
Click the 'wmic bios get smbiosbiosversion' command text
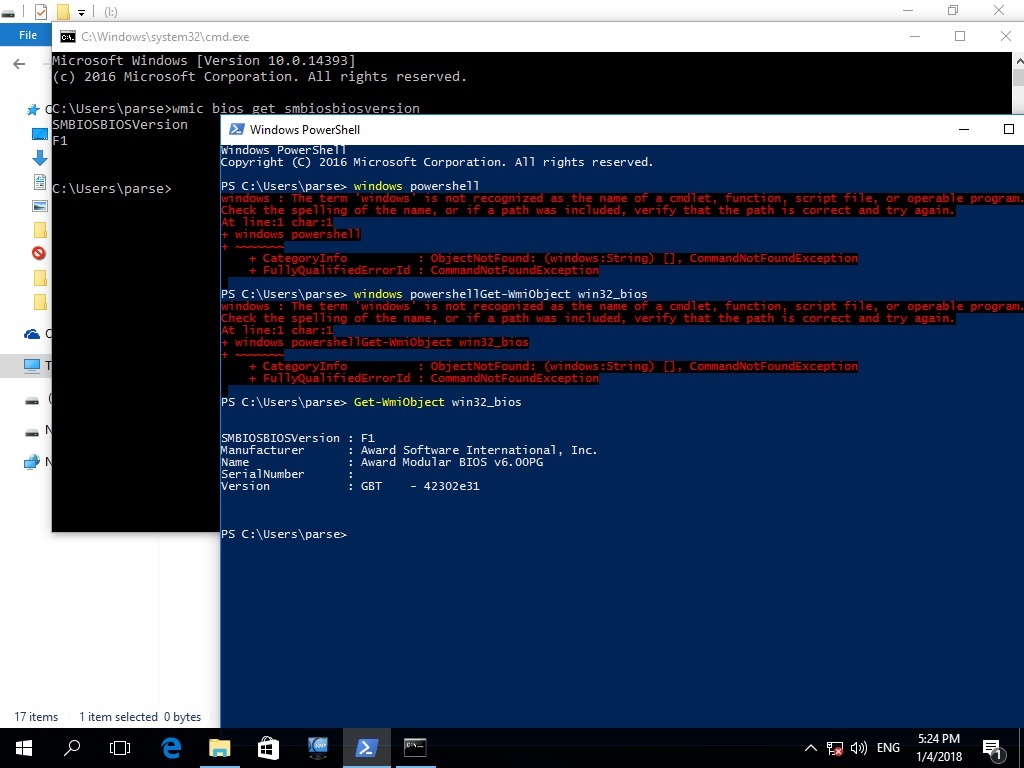[x=296, y=108]
